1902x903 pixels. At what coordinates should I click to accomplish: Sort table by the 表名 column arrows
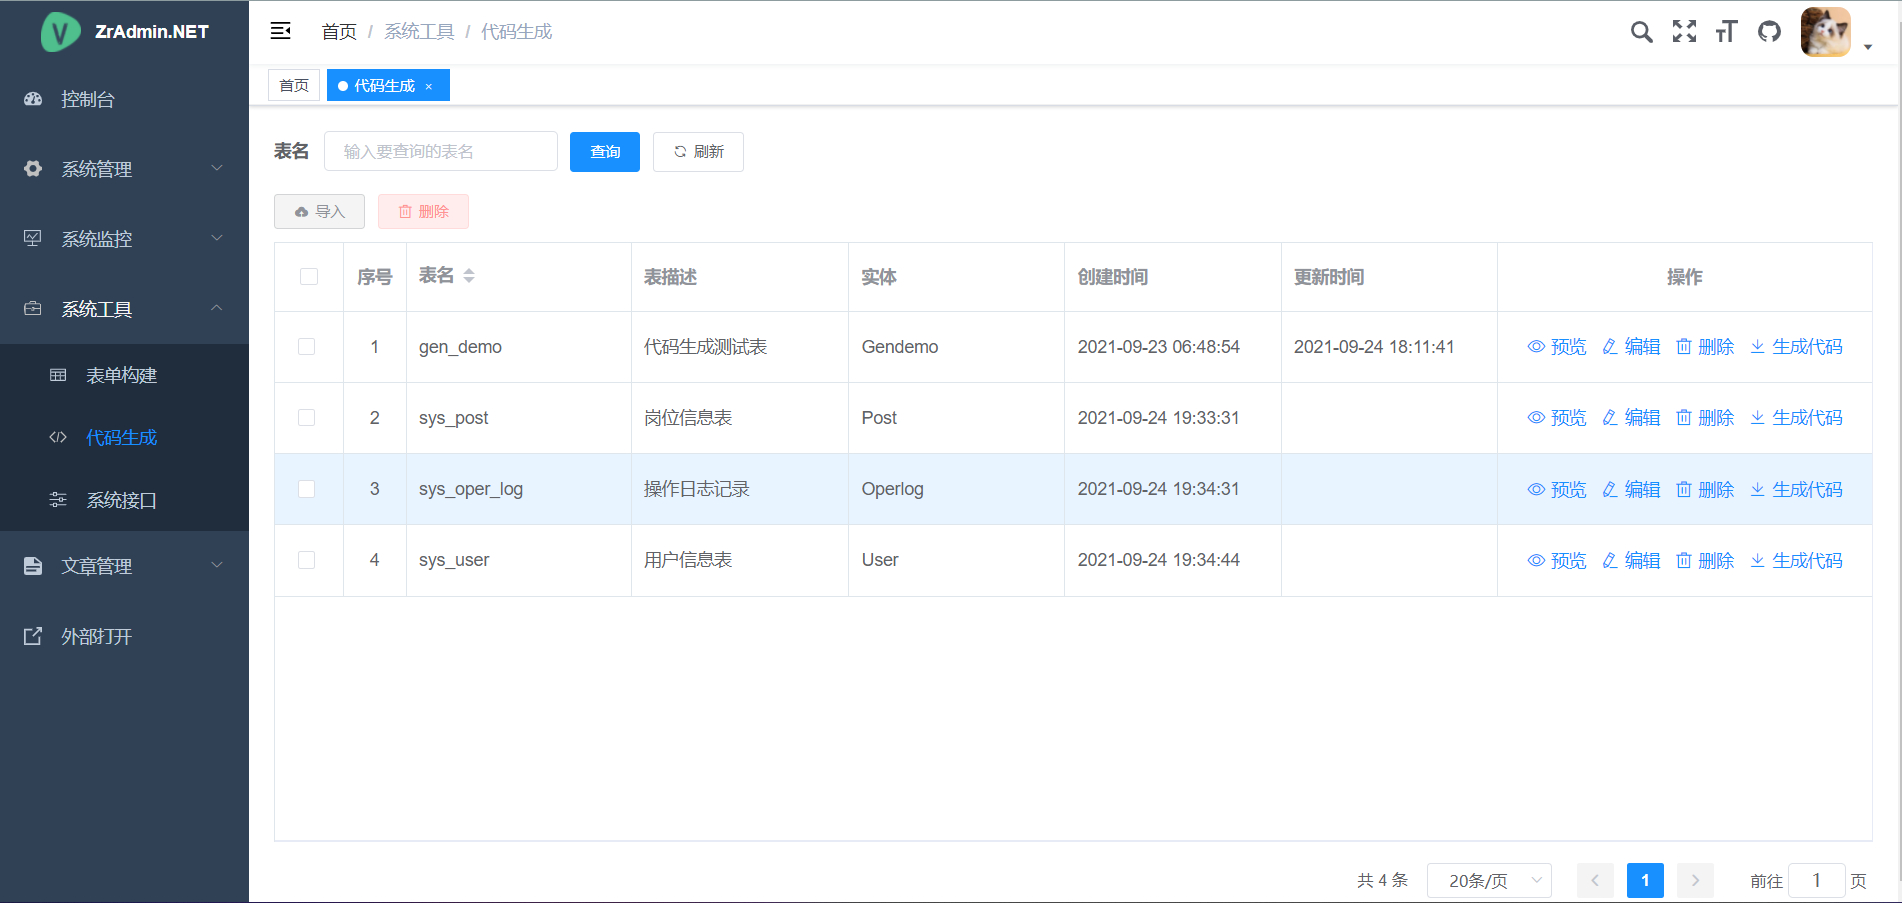469,276
